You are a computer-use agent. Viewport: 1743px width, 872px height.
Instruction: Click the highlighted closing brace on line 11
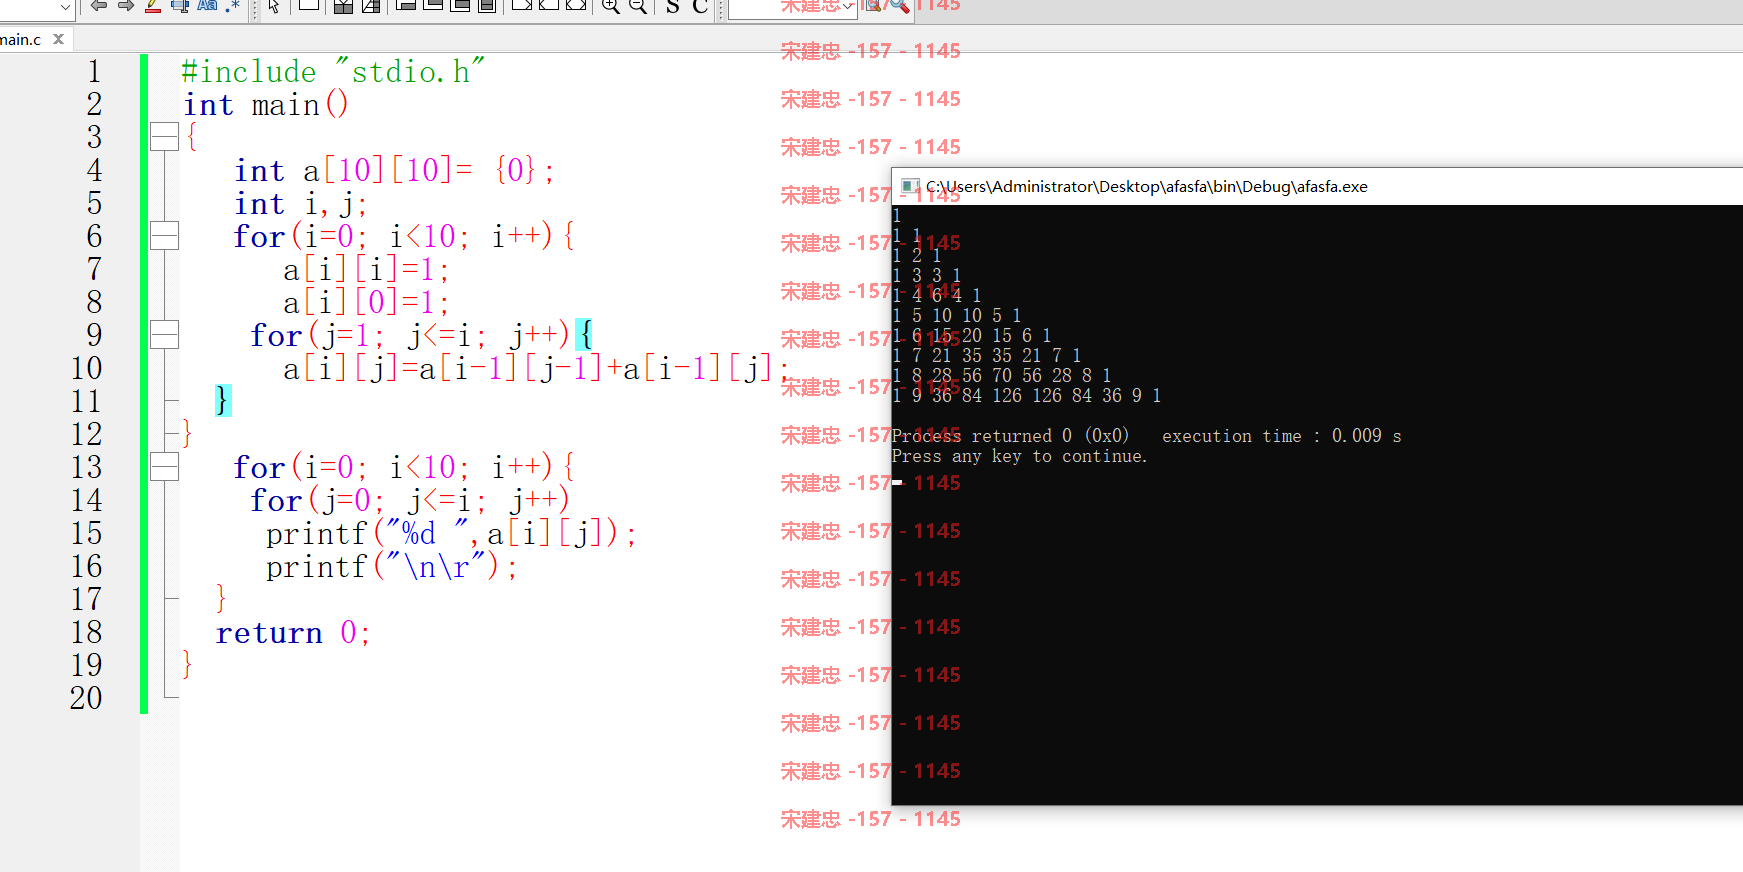click(x=223, y=401)
